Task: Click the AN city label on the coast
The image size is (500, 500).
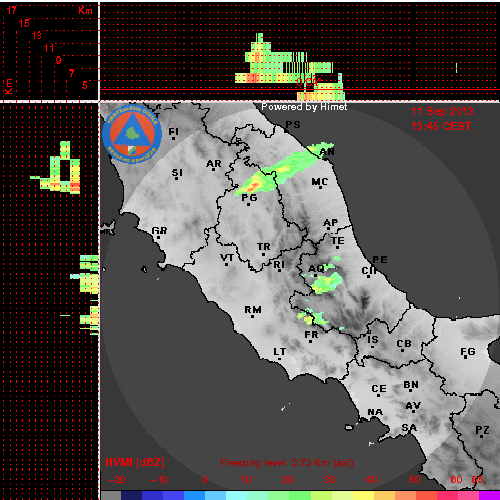Action: click(x=327, y=152)
